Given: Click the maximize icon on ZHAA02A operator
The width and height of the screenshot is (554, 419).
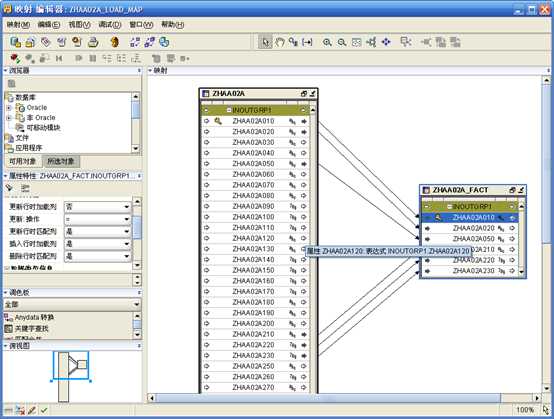Looking at the screenshot, I should click(303, 94).
